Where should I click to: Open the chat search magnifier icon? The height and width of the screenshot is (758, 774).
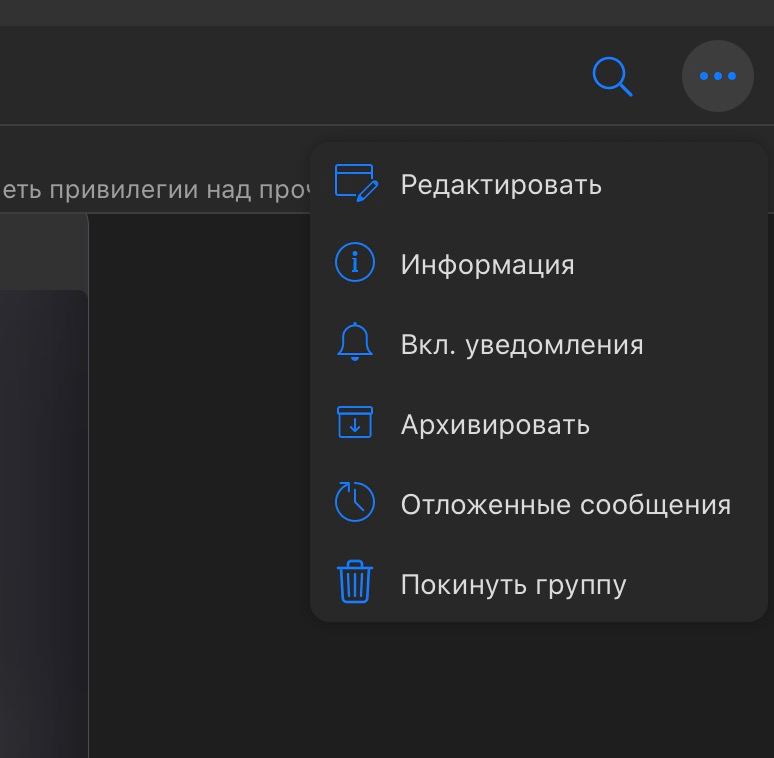coord(612,76)
